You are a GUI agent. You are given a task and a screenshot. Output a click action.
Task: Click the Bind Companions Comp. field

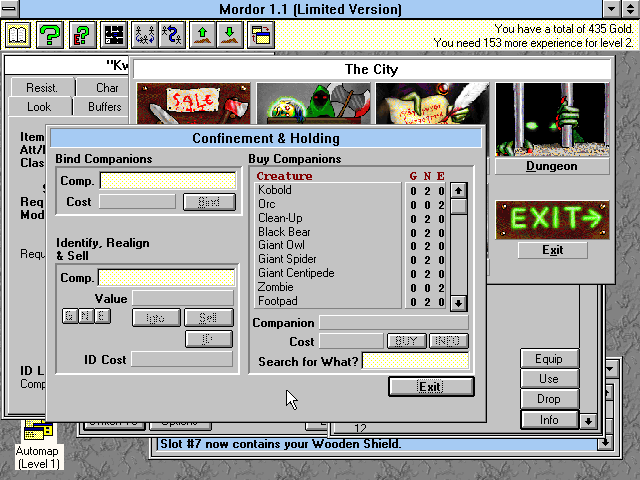tap(168, 180)
